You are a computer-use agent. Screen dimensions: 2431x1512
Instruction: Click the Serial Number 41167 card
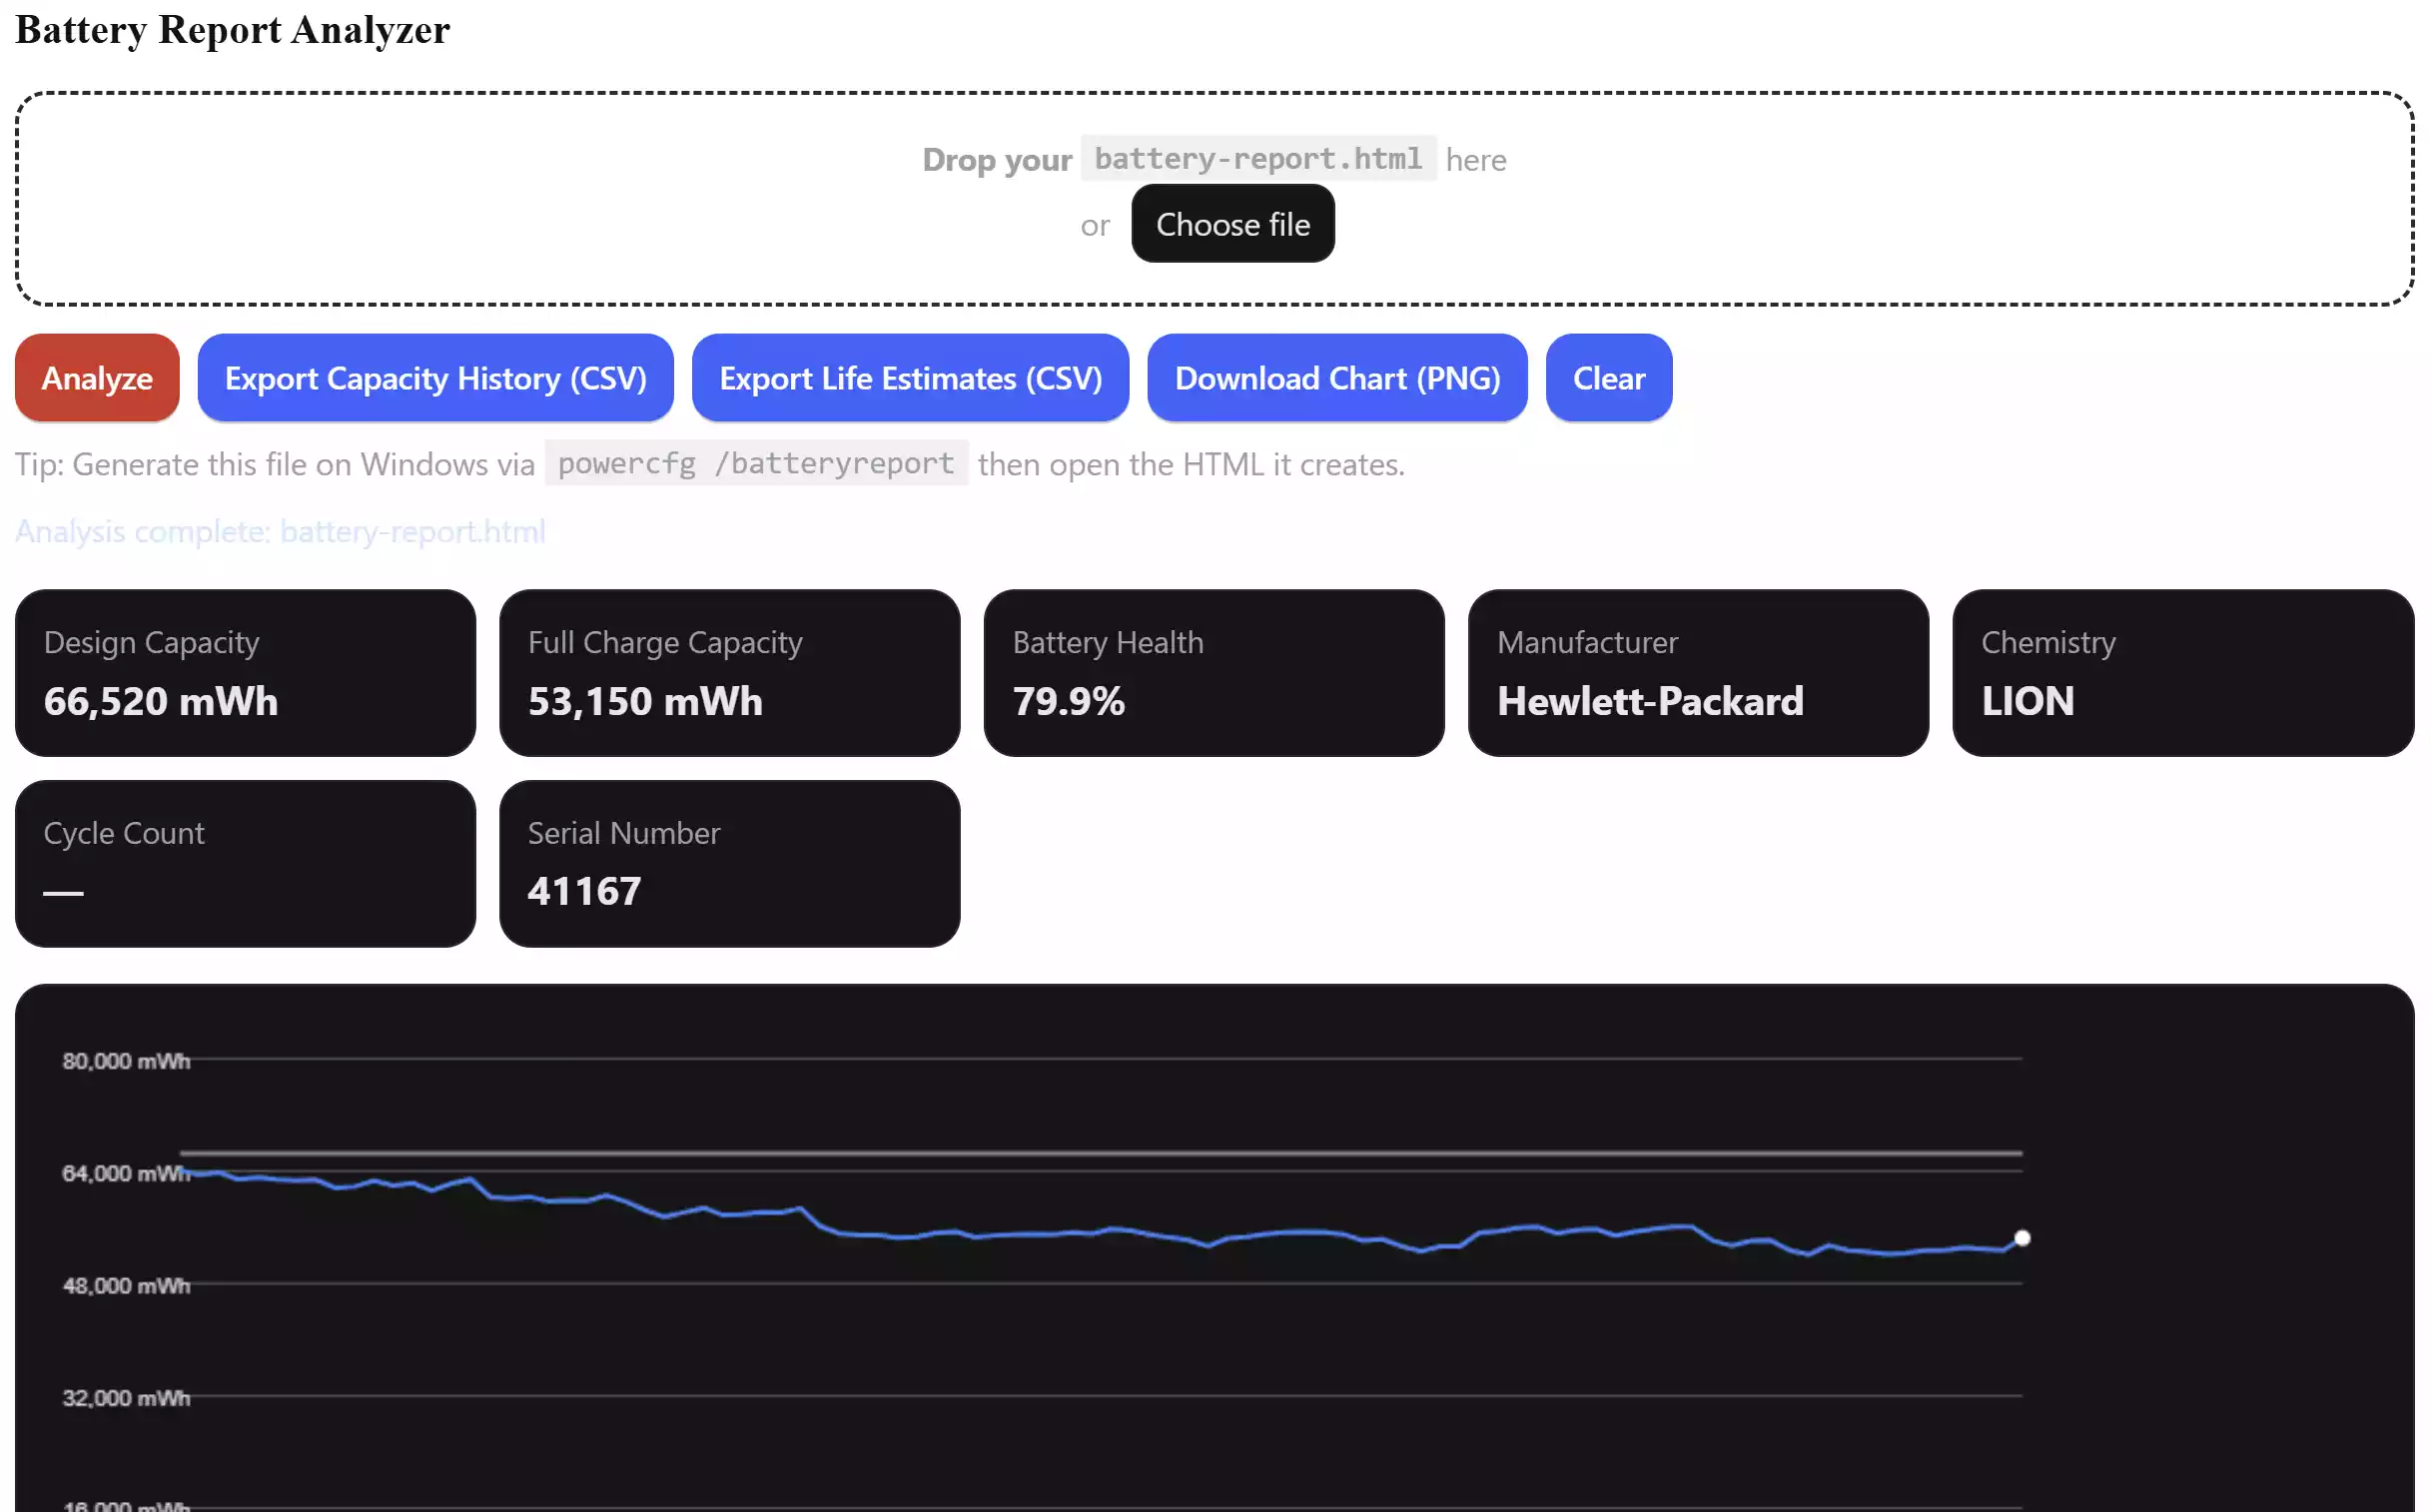pos(729,863)
